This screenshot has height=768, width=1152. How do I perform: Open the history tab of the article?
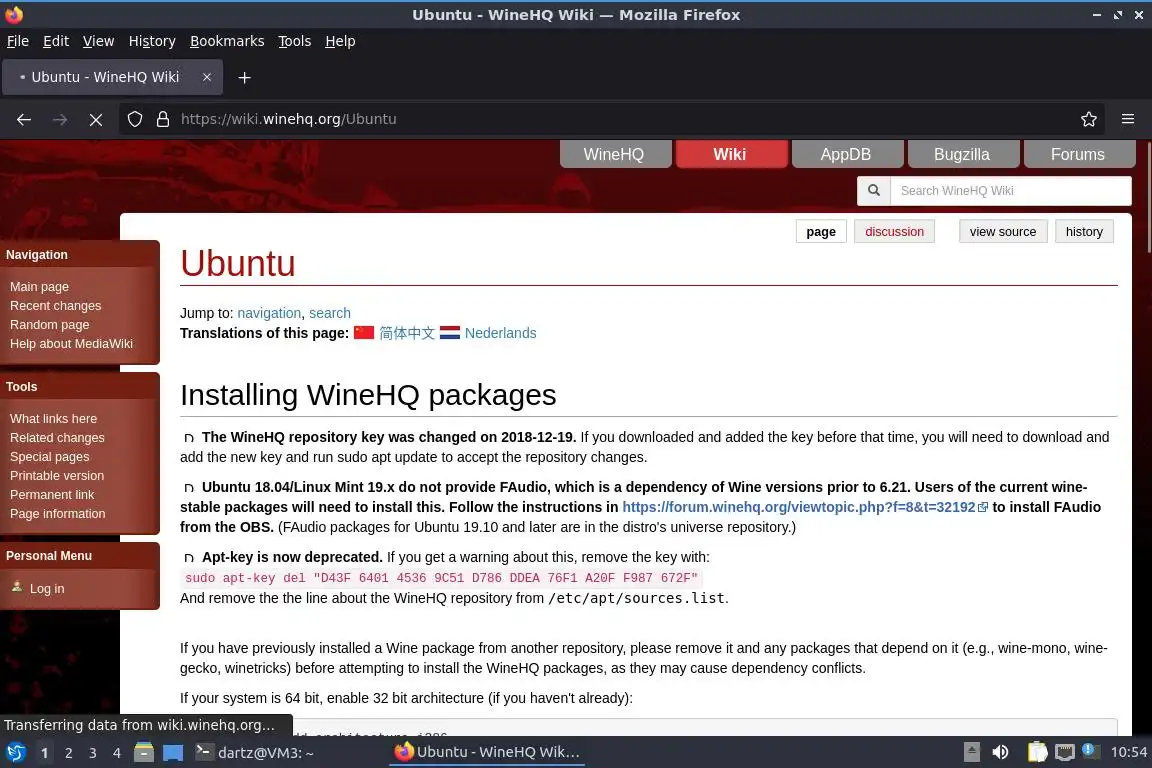pos(1084,232)
